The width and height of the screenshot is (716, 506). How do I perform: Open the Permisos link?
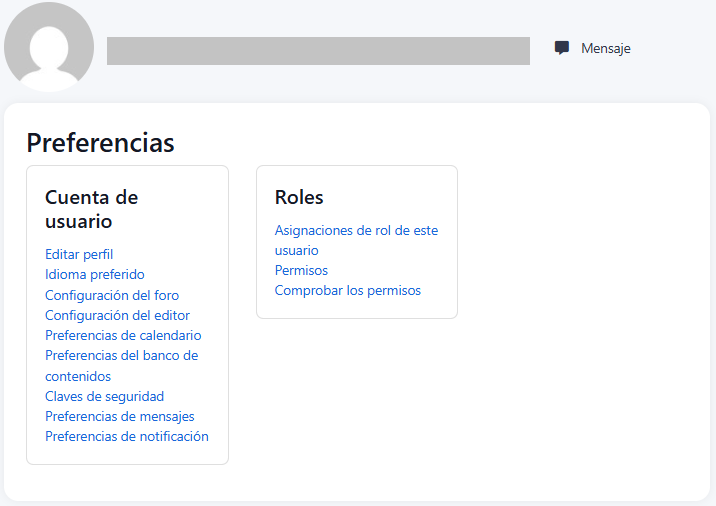click(301, 271)
